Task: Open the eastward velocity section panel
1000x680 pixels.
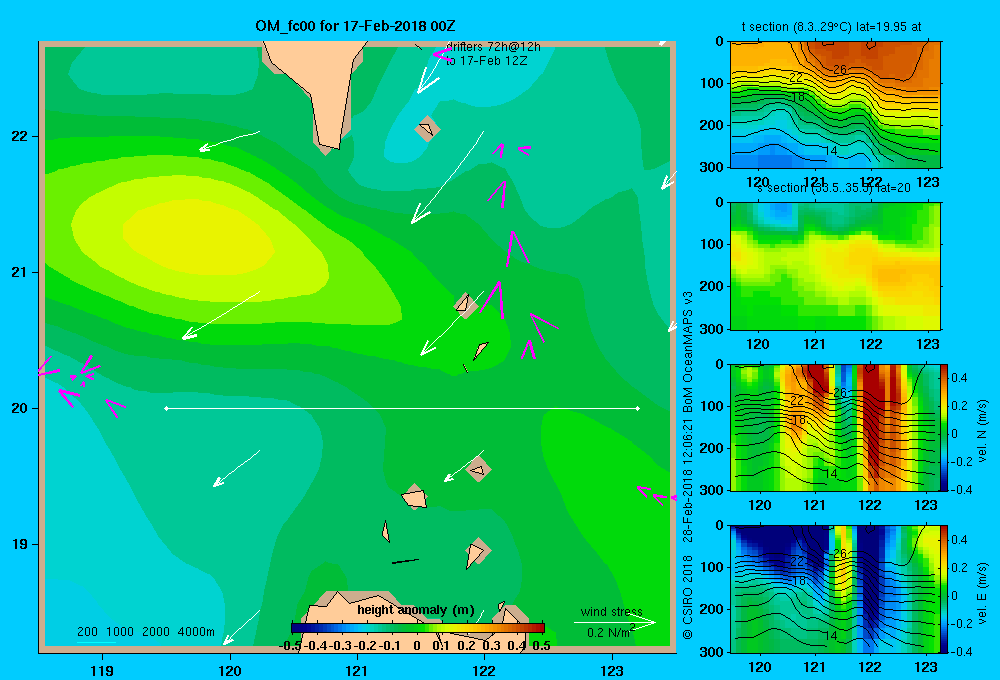Action: click(x=835, y=589)
